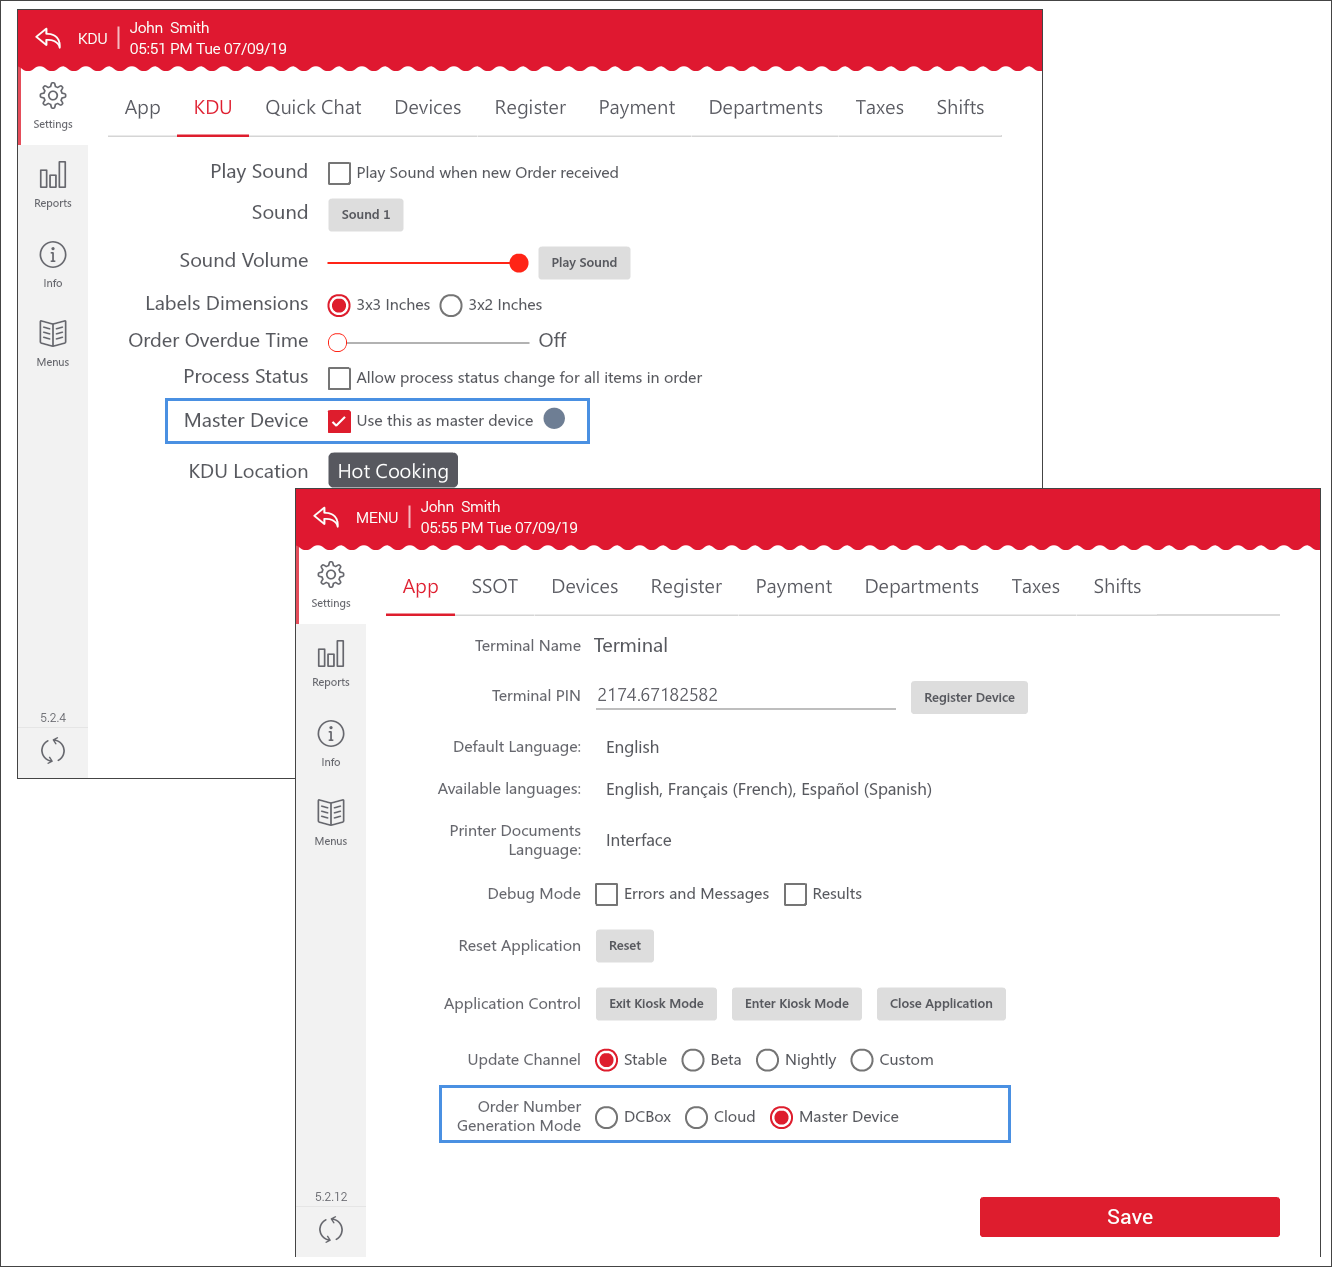Open Reports in the MENU window sidebar
Viewport: 1332px width, 1267px height.
coord(331,664)
